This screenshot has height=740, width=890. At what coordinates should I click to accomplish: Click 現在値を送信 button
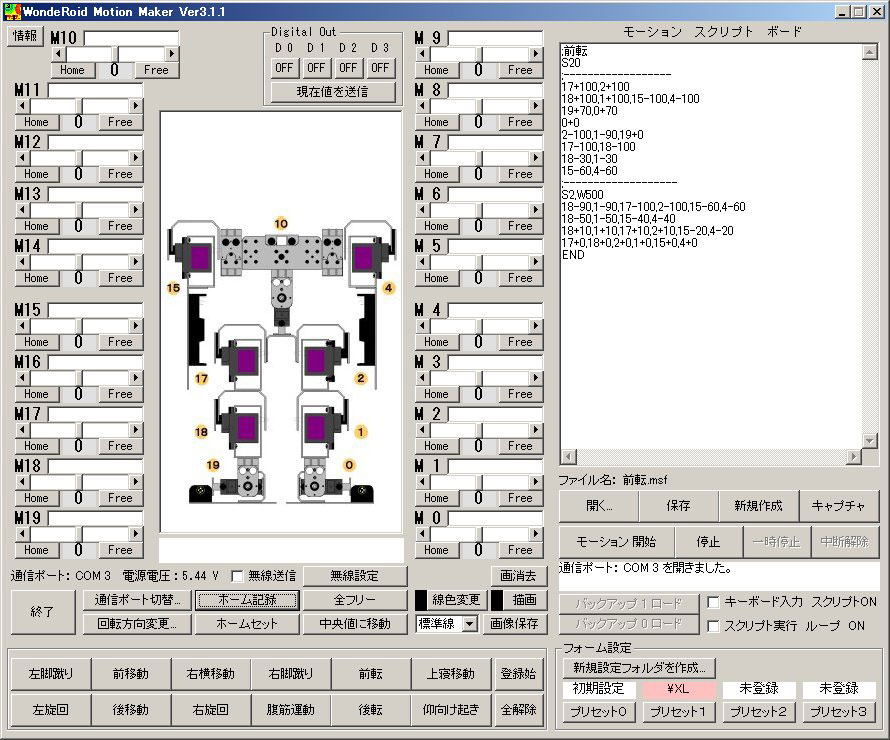[333, 92]
